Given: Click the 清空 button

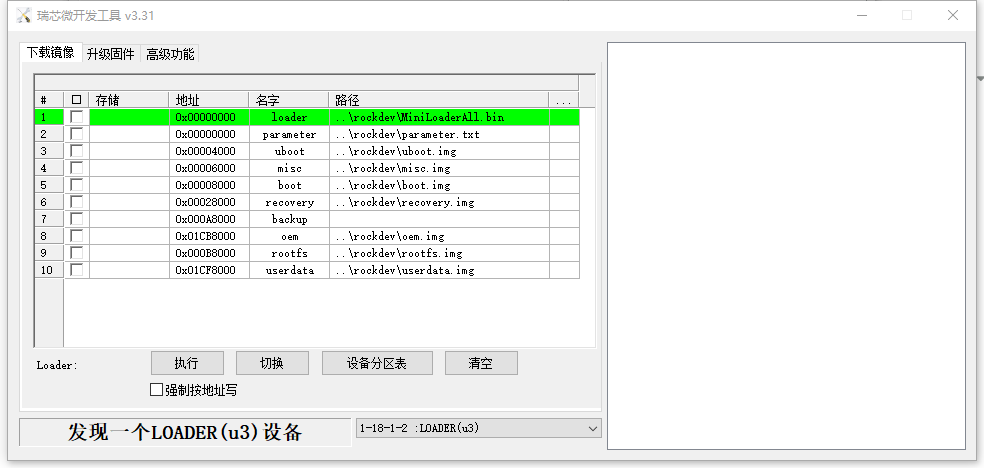Looking at the screenshot, I should pos(481,363).
